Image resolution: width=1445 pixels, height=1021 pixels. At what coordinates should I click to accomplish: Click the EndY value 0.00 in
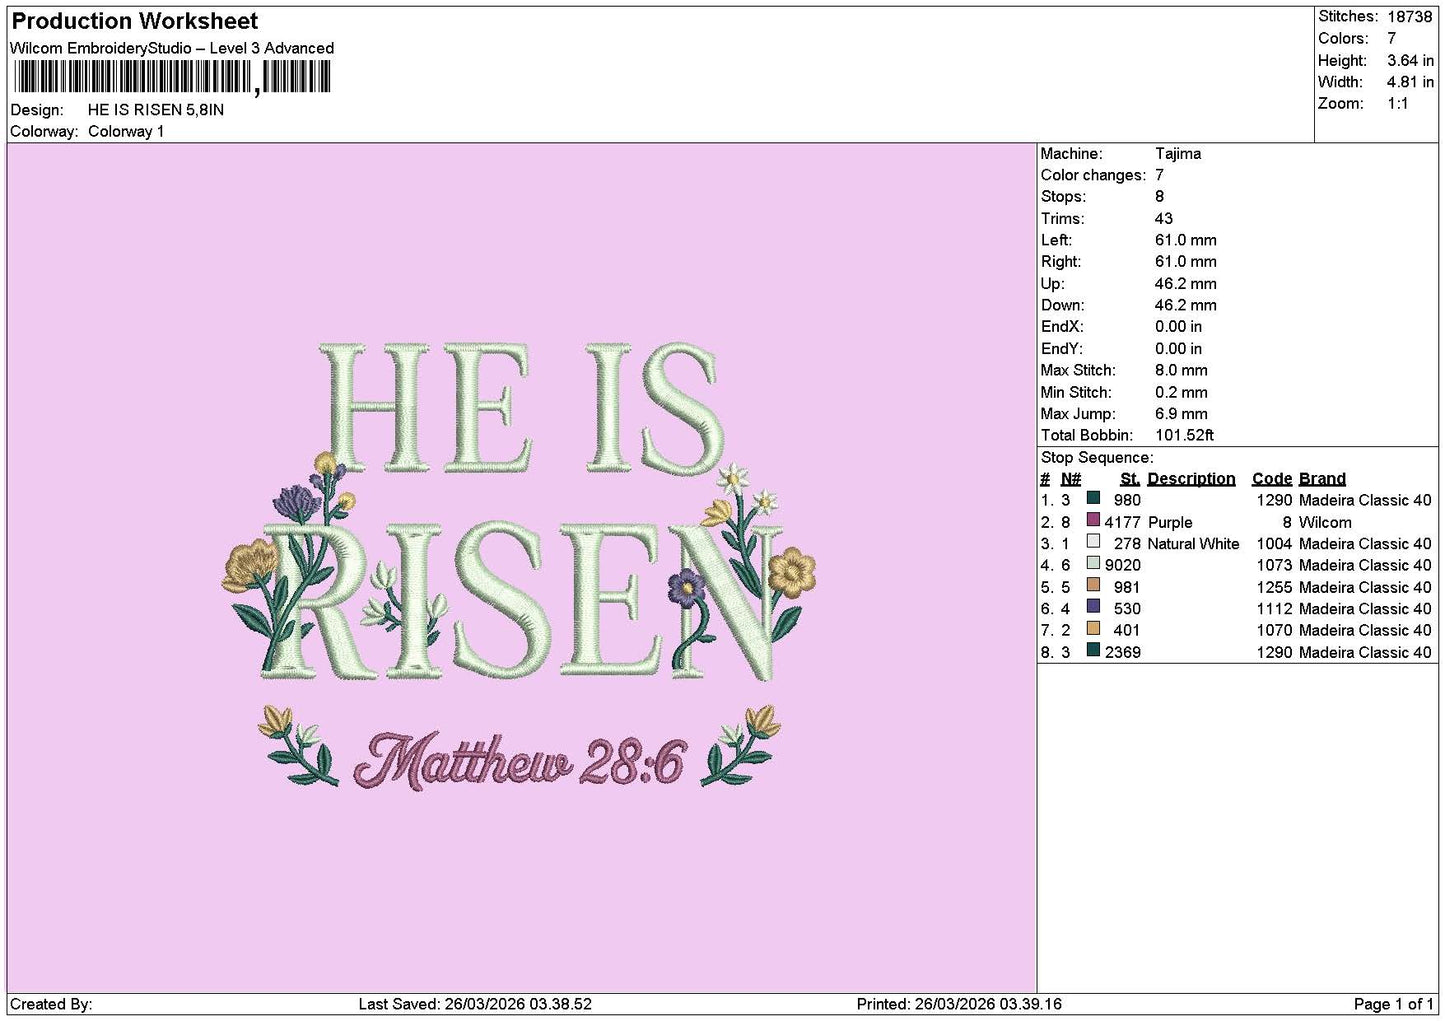1178,348
